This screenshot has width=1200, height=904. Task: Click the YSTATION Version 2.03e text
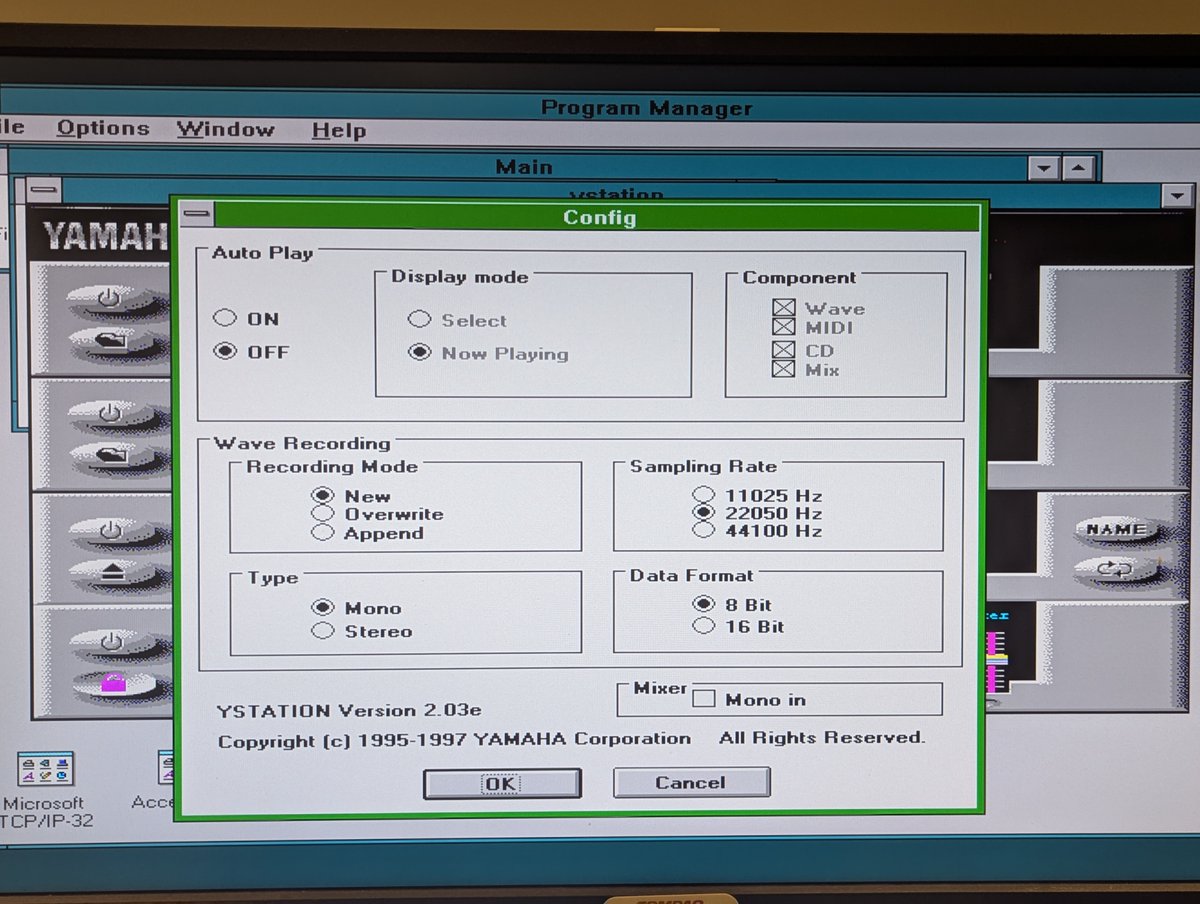point(349,711)
